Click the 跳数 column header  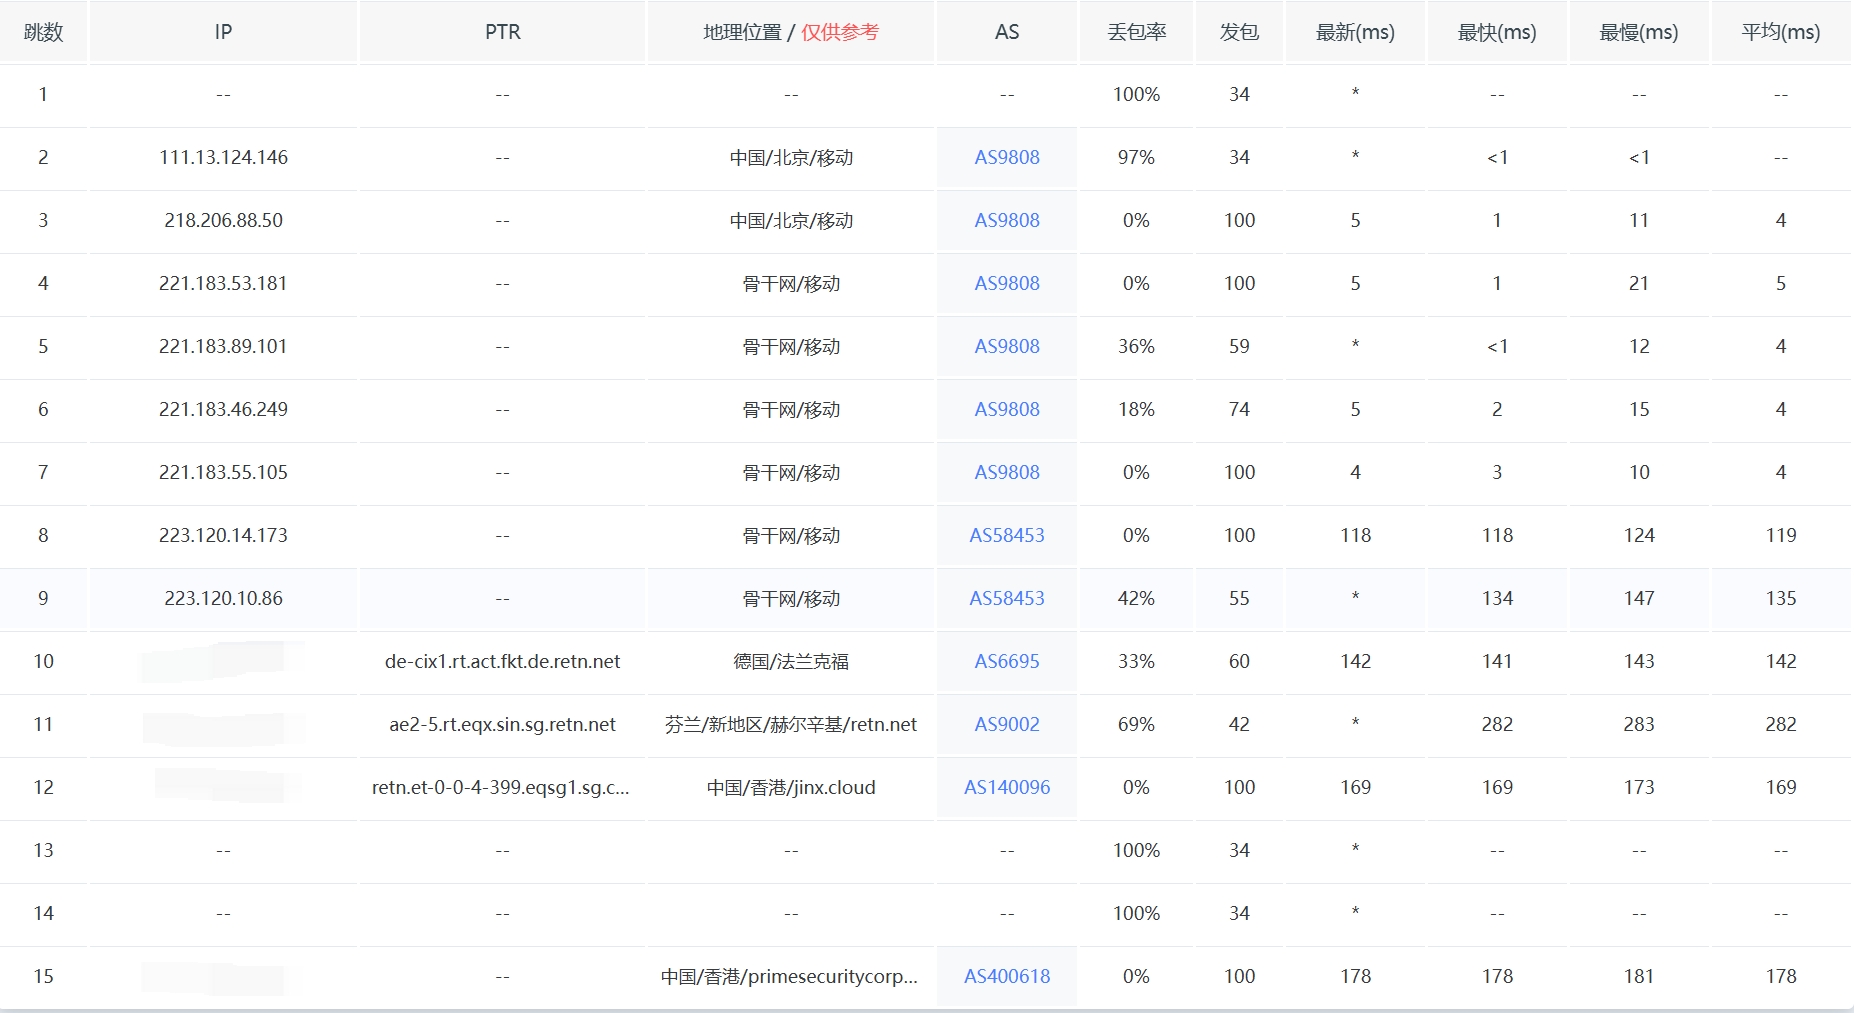(x=43, y=32)
